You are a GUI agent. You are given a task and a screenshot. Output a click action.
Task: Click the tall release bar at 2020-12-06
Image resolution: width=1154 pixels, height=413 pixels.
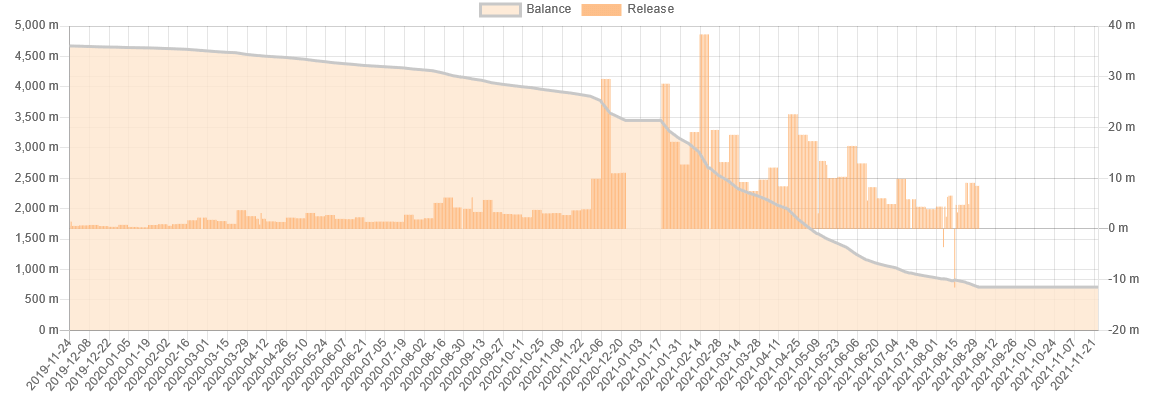(x=606, y=153)
